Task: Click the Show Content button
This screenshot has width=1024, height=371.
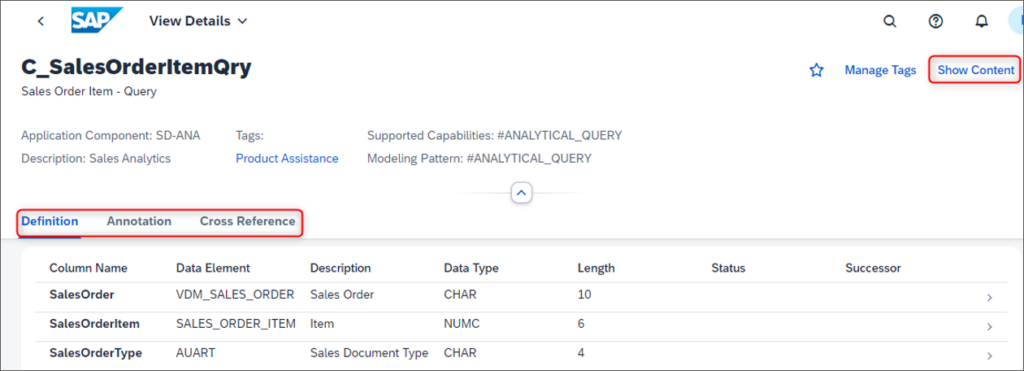Action: 976,70
